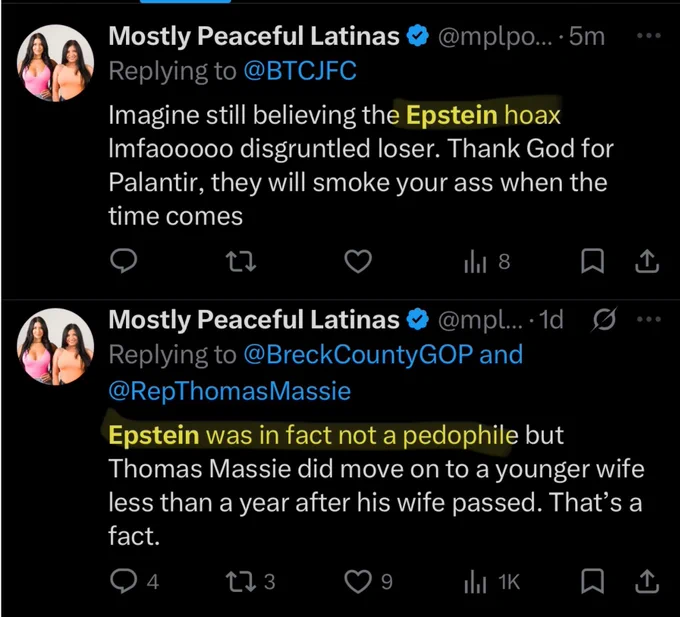Open the @BTCJFC profile link
Screen dimensions: 680x617
pos(300,71)
